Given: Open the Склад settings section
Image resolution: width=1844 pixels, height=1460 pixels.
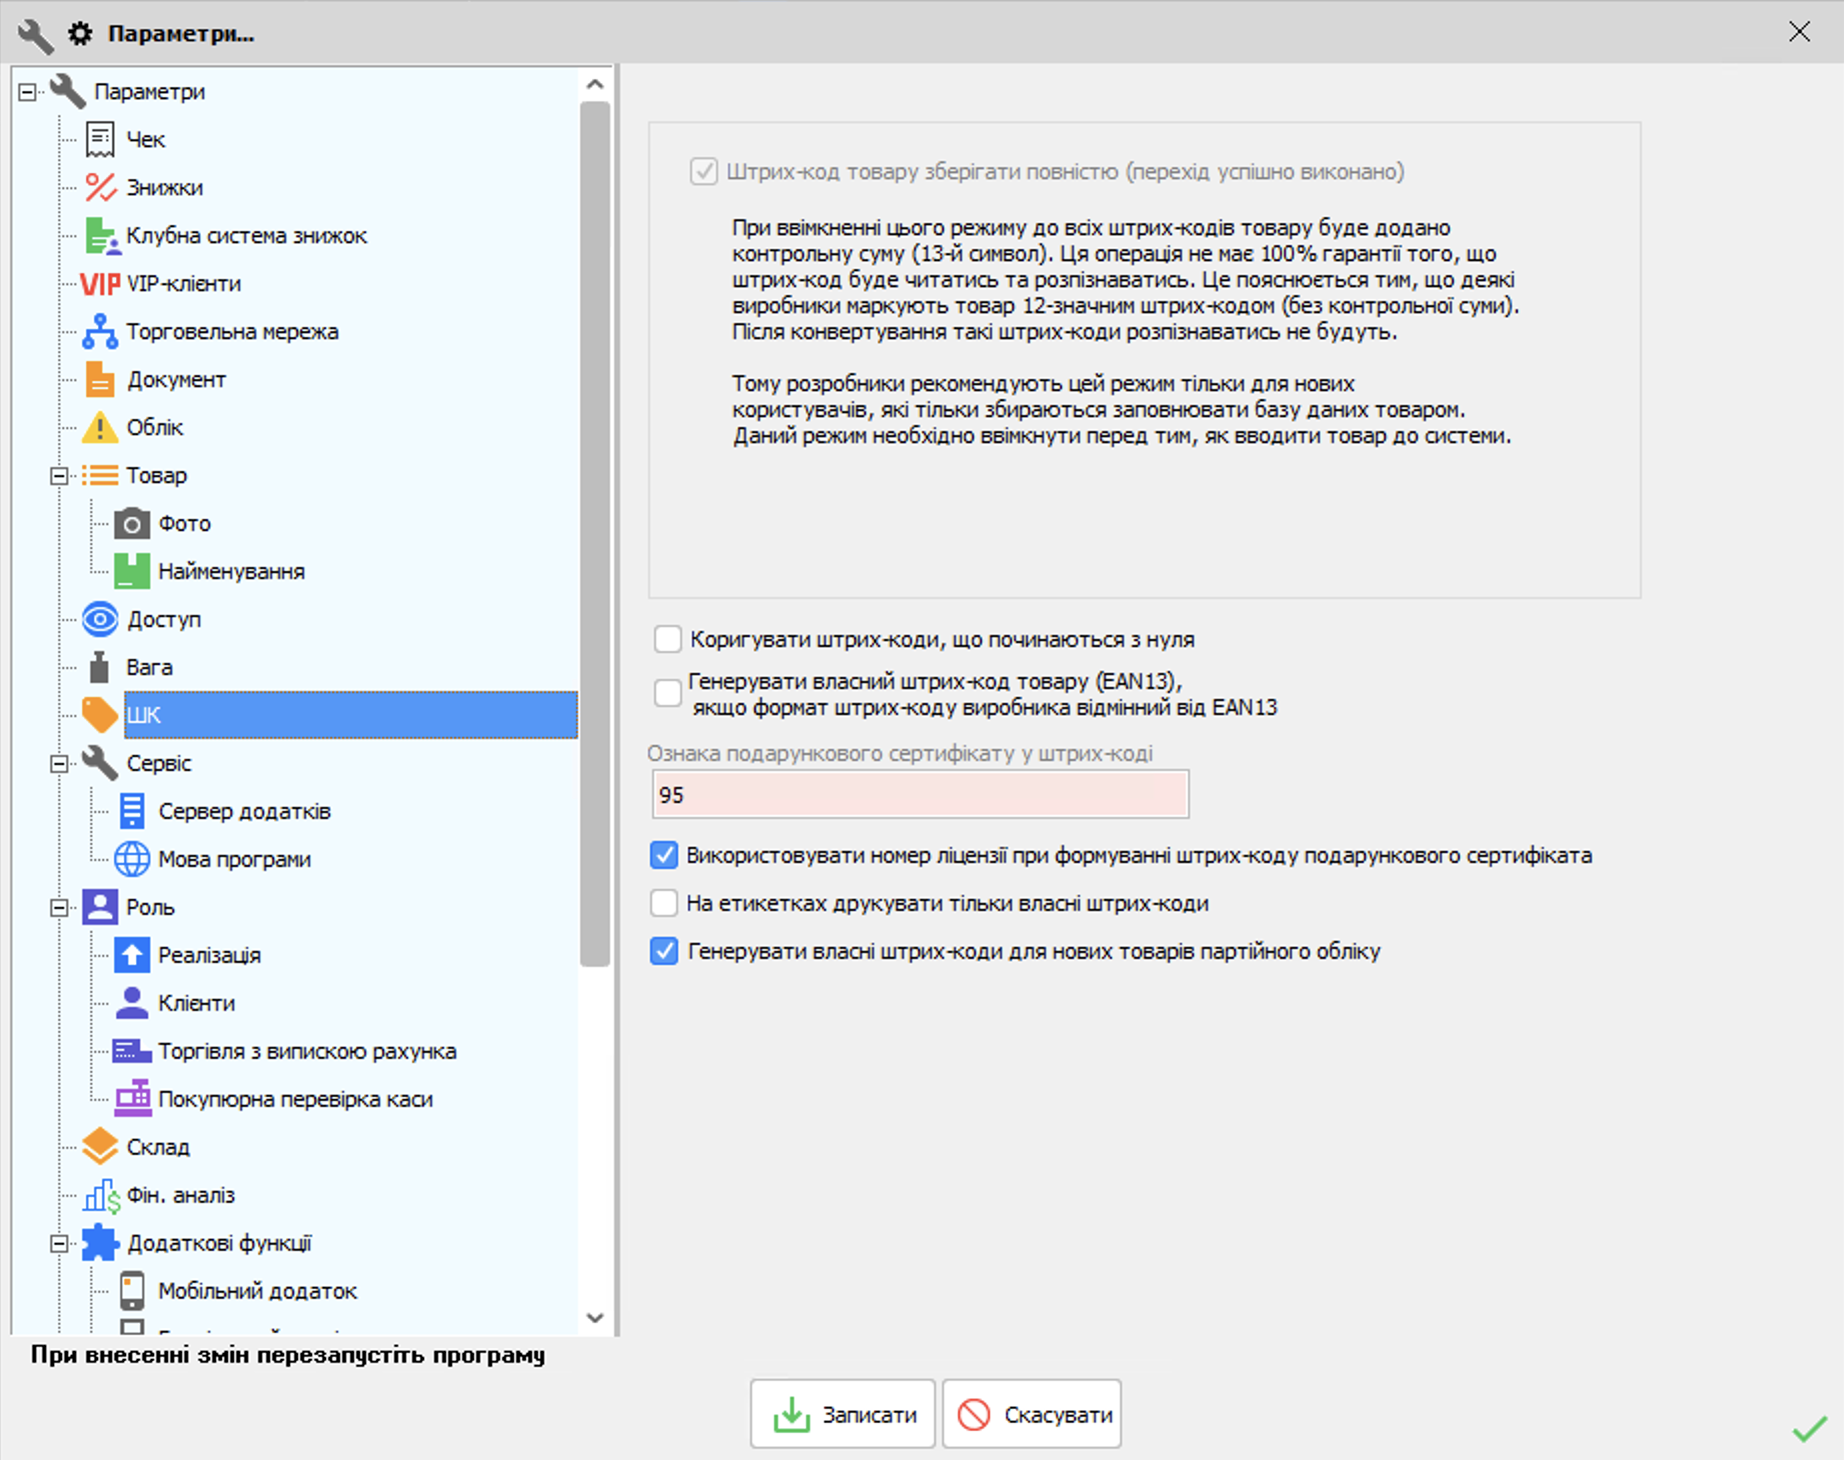Looking at the screenshot, I should pyautogui.click(x=158, y=1147).
